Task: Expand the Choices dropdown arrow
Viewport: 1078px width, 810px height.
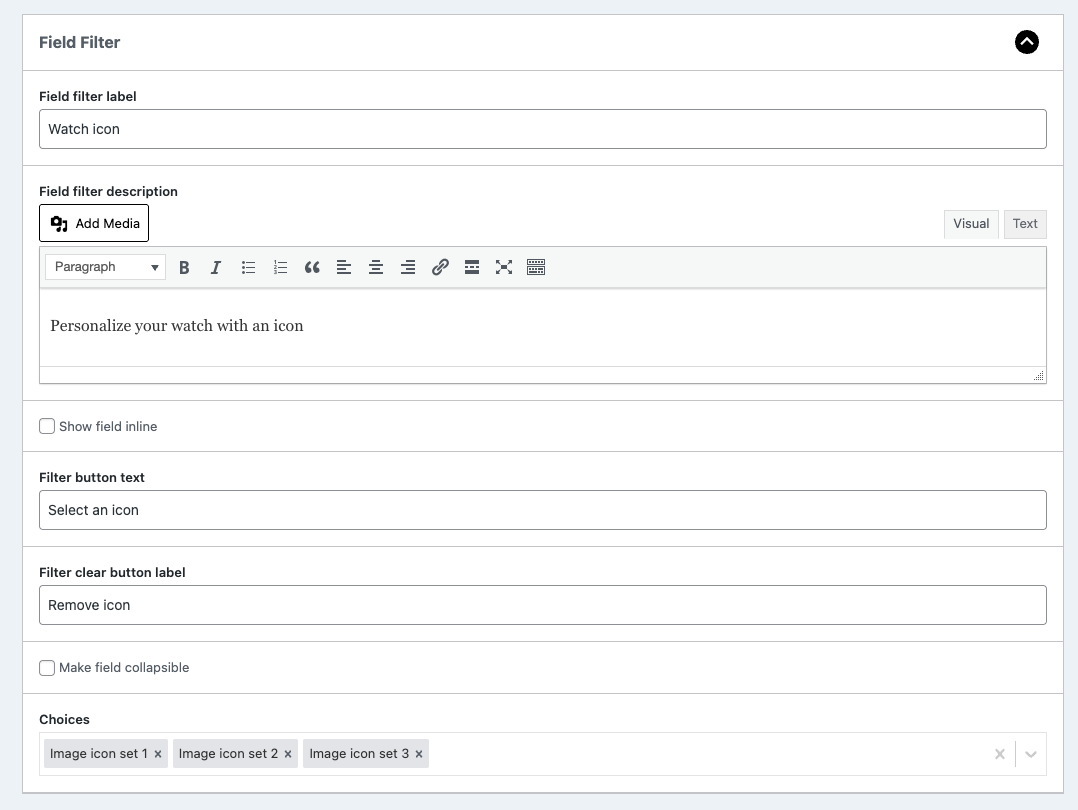Action: coord(1031,754)
